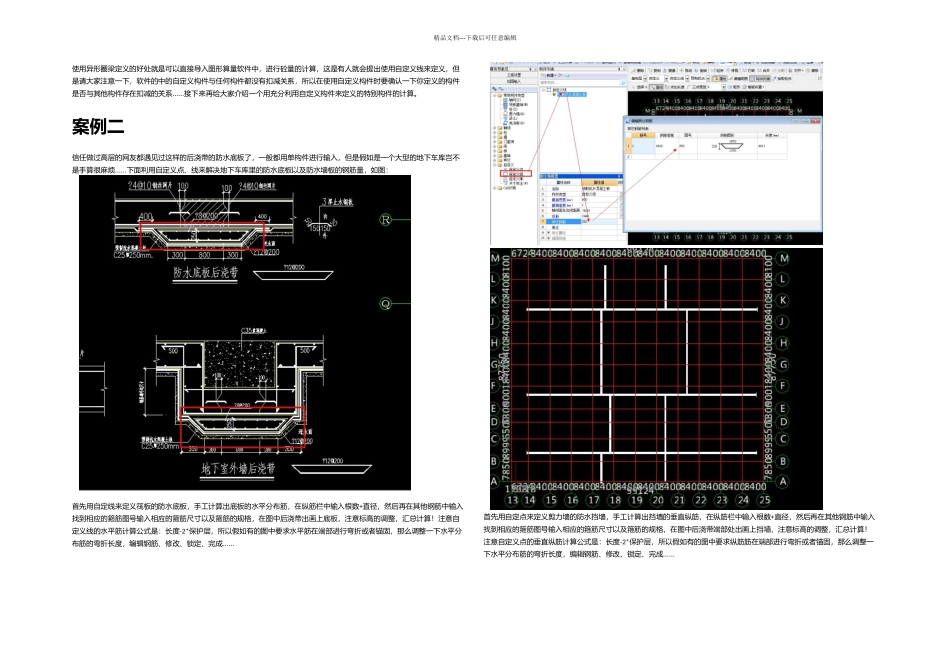Screen dimensions: 950x672
Task: Click the 编辑钢筋 toolbar button
Action: tap(739, 79)
